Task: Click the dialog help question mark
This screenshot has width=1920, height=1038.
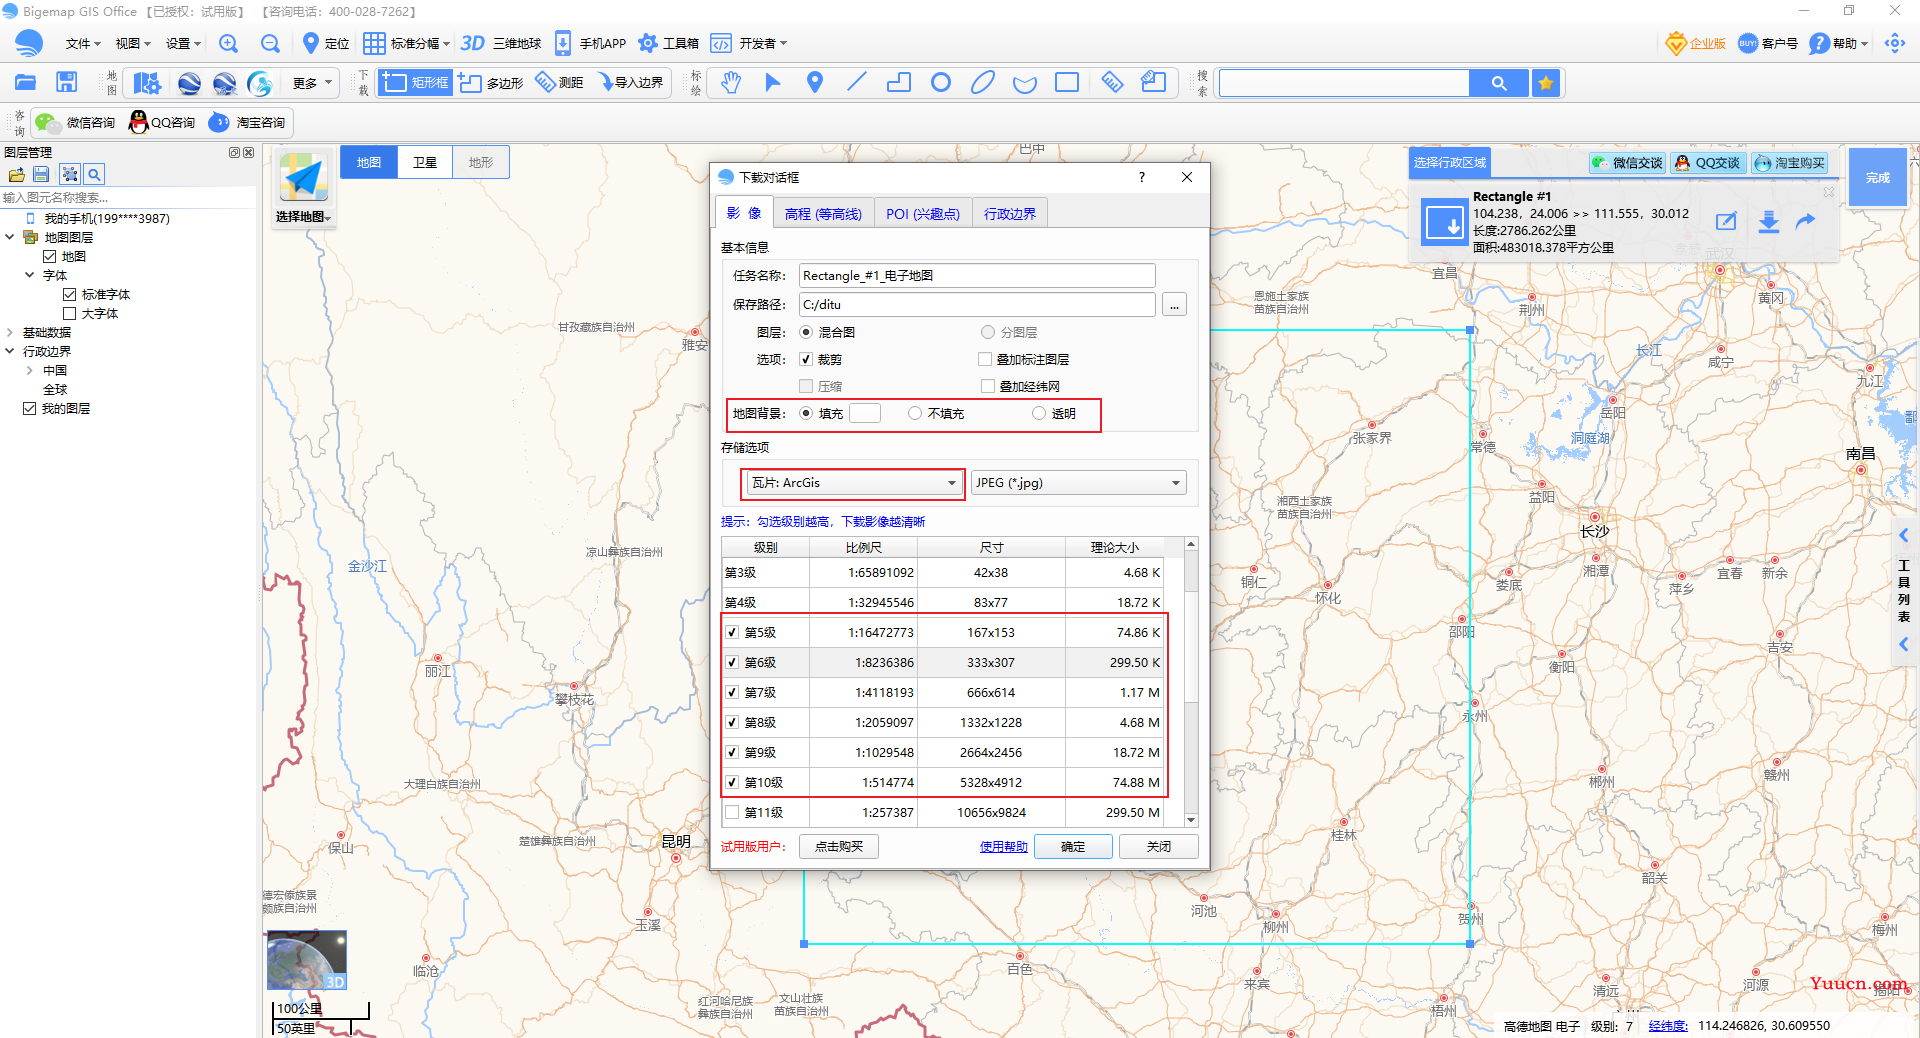Action: click(x=1142, y=177)
